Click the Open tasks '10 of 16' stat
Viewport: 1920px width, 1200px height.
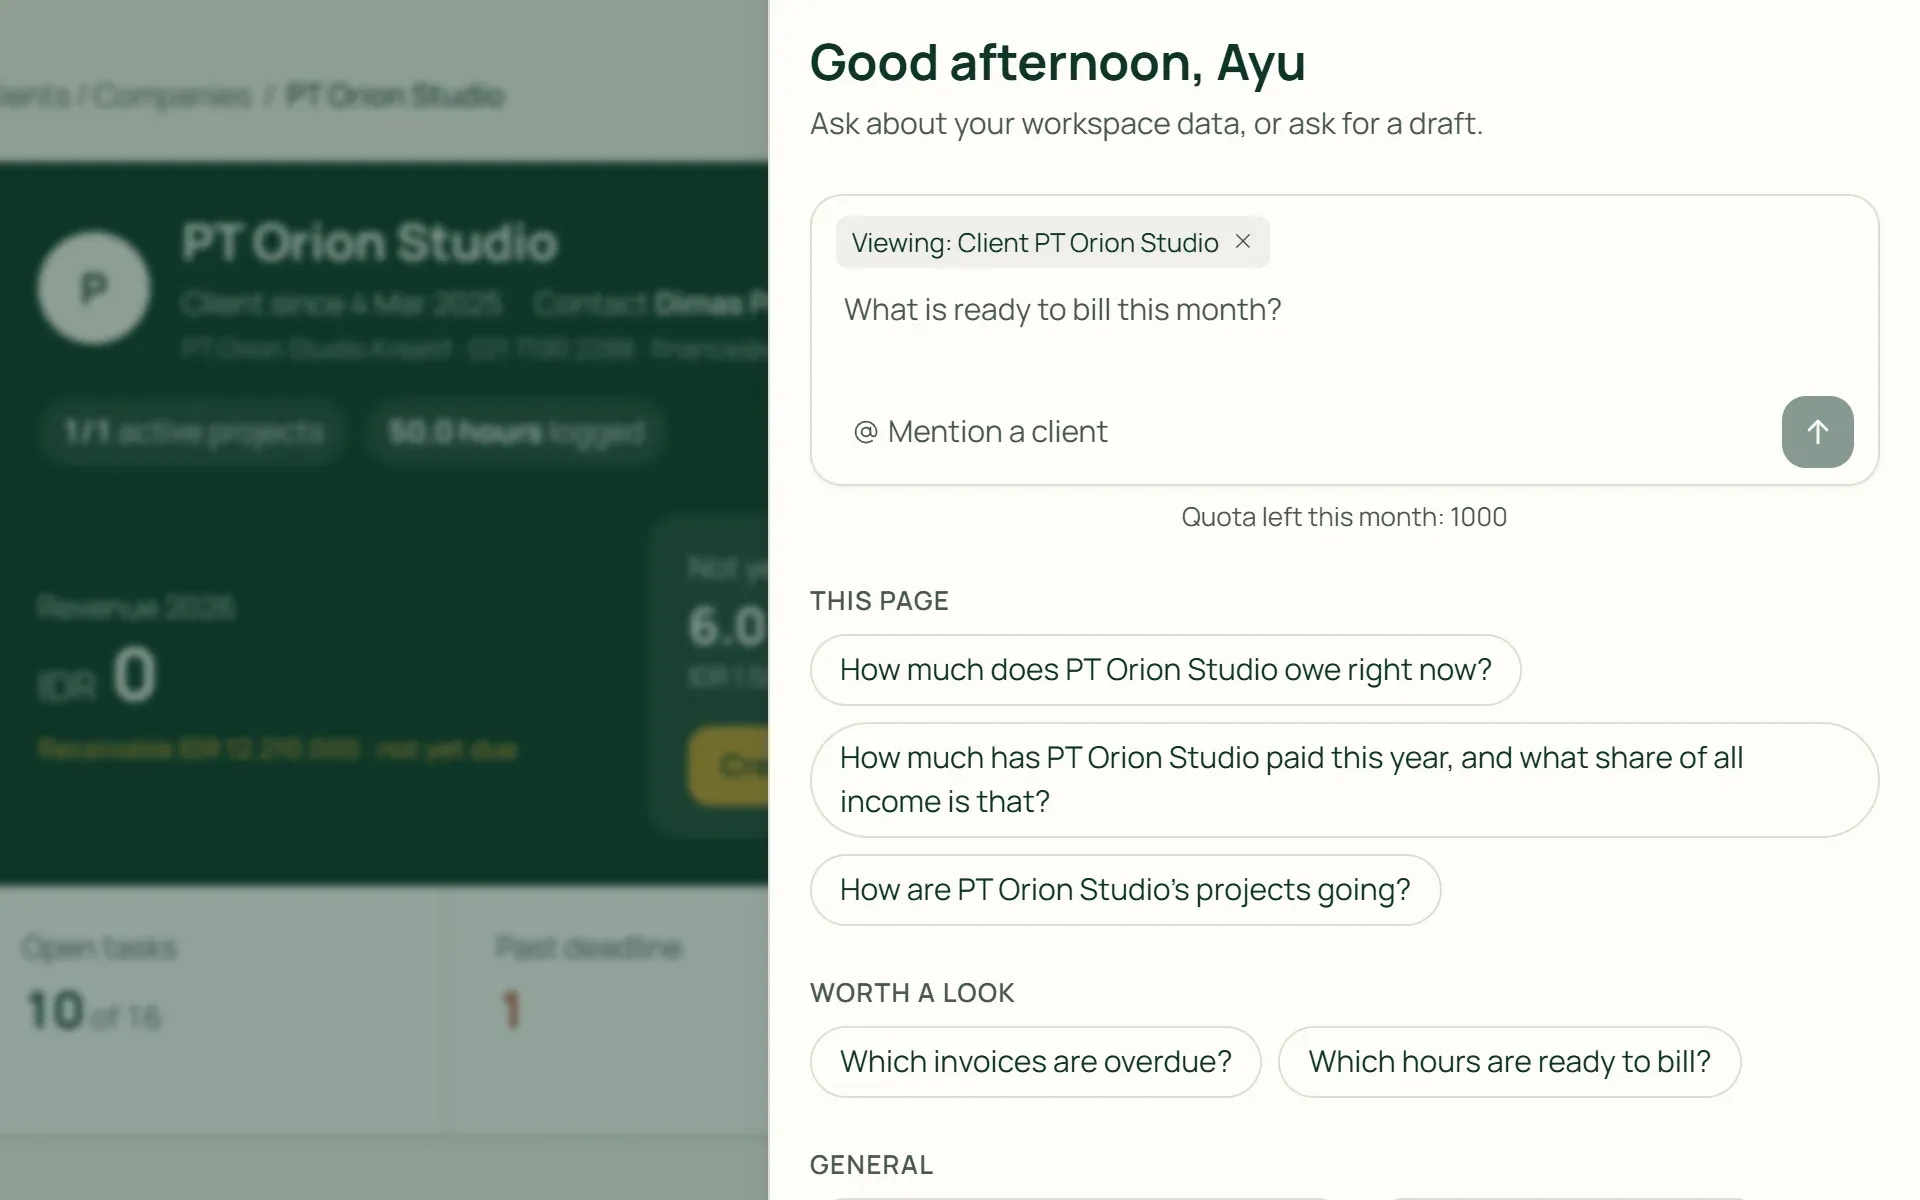[x=95, y=1011]
